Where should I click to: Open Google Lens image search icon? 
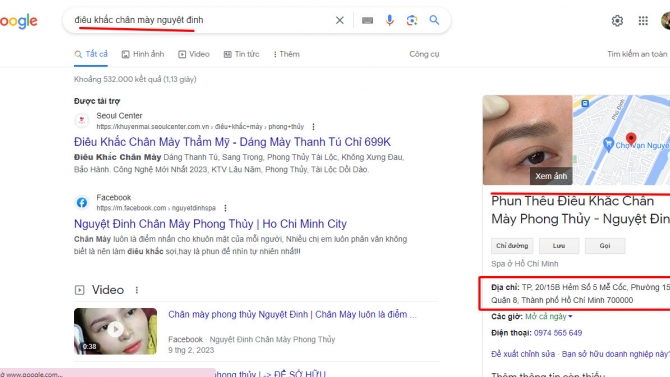412,20
